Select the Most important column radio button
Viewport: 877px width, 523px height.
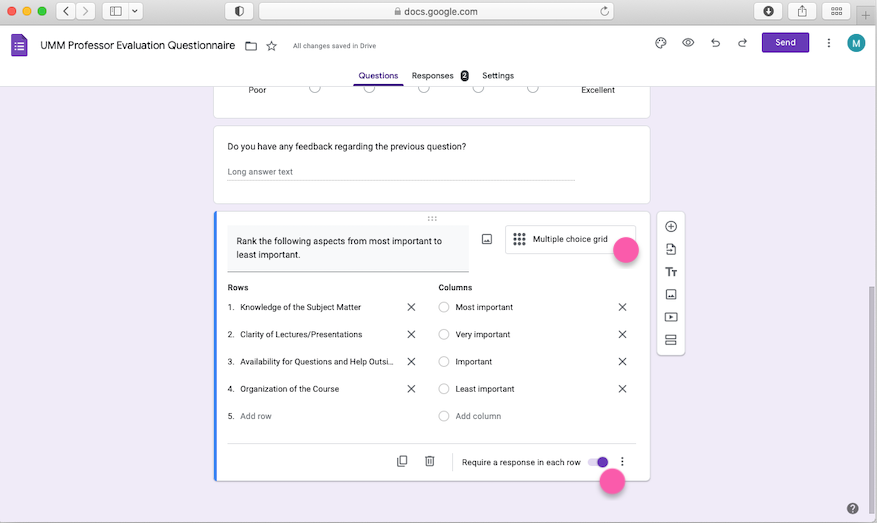pos(444,307)
